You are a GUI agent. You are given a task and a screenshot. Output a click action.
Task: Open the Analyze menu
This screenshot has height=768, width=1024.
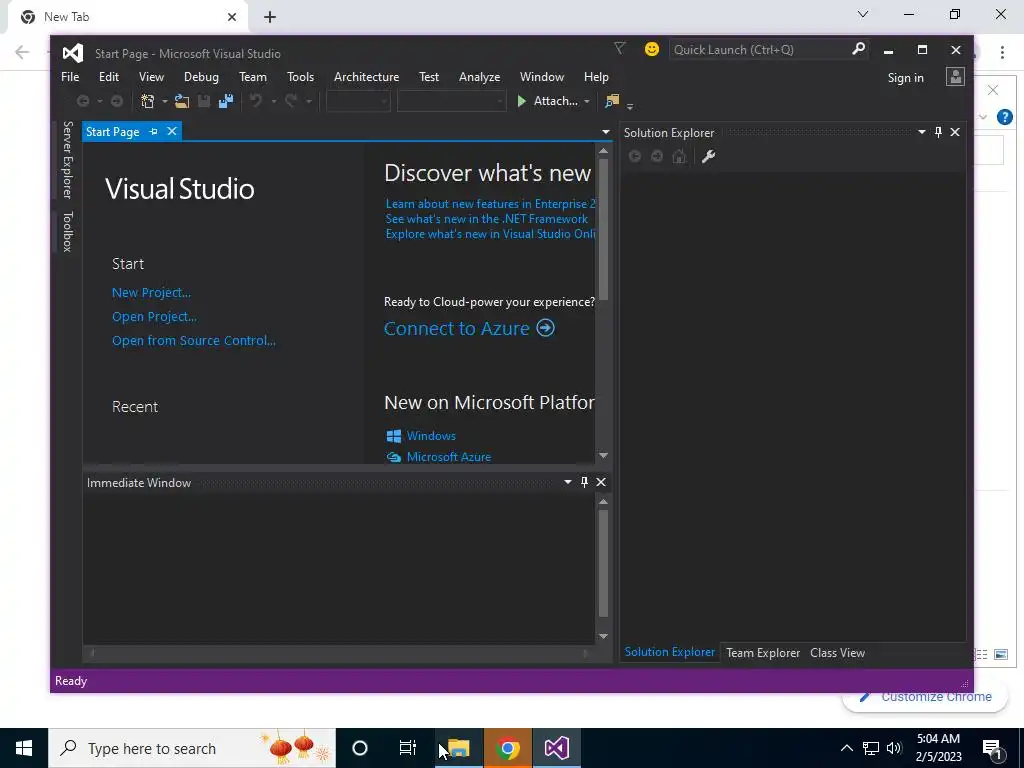click(479, 77)
